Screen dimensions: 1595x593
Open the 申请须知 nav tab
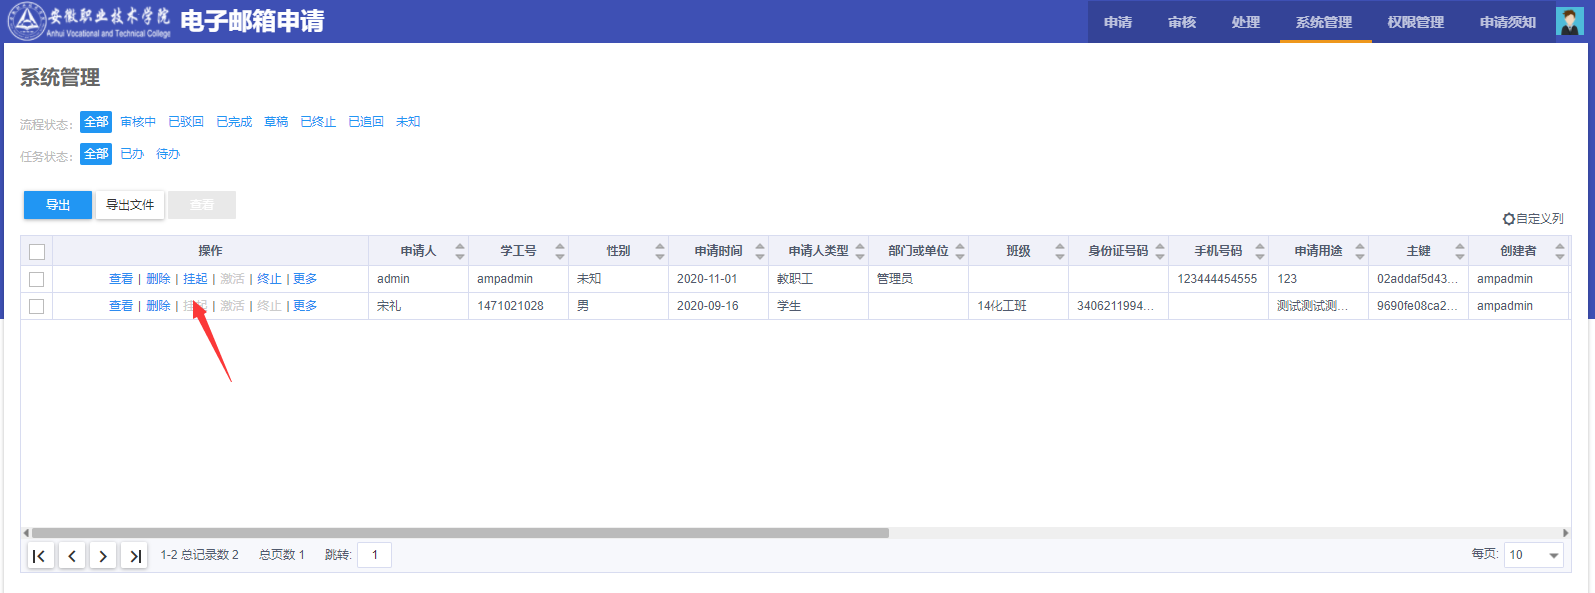1508,22
